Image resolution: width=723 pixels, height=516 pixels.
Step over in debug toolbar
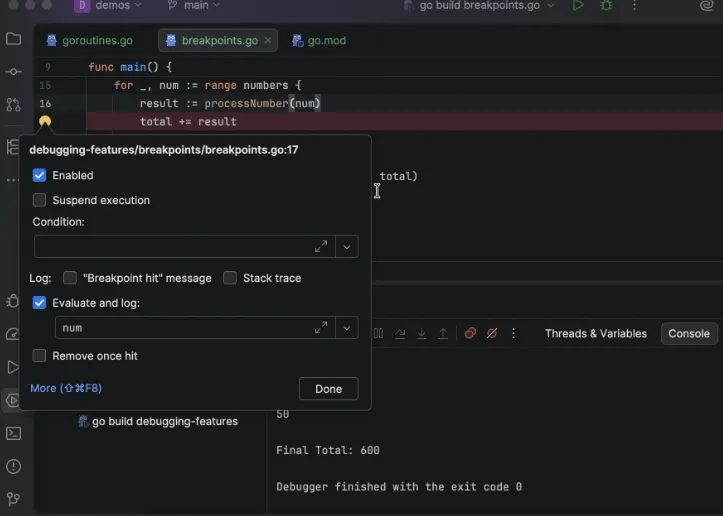(400, 333)
